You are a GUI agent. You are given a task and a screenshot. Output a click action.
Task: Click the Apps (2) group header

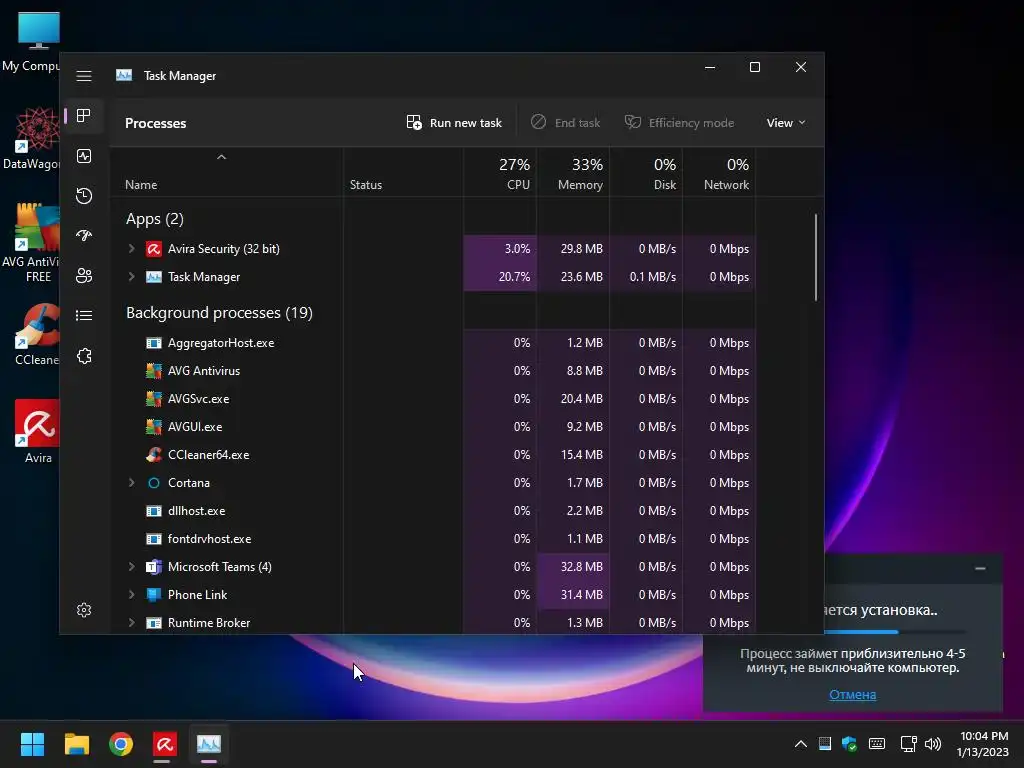[x=155, y=219]
